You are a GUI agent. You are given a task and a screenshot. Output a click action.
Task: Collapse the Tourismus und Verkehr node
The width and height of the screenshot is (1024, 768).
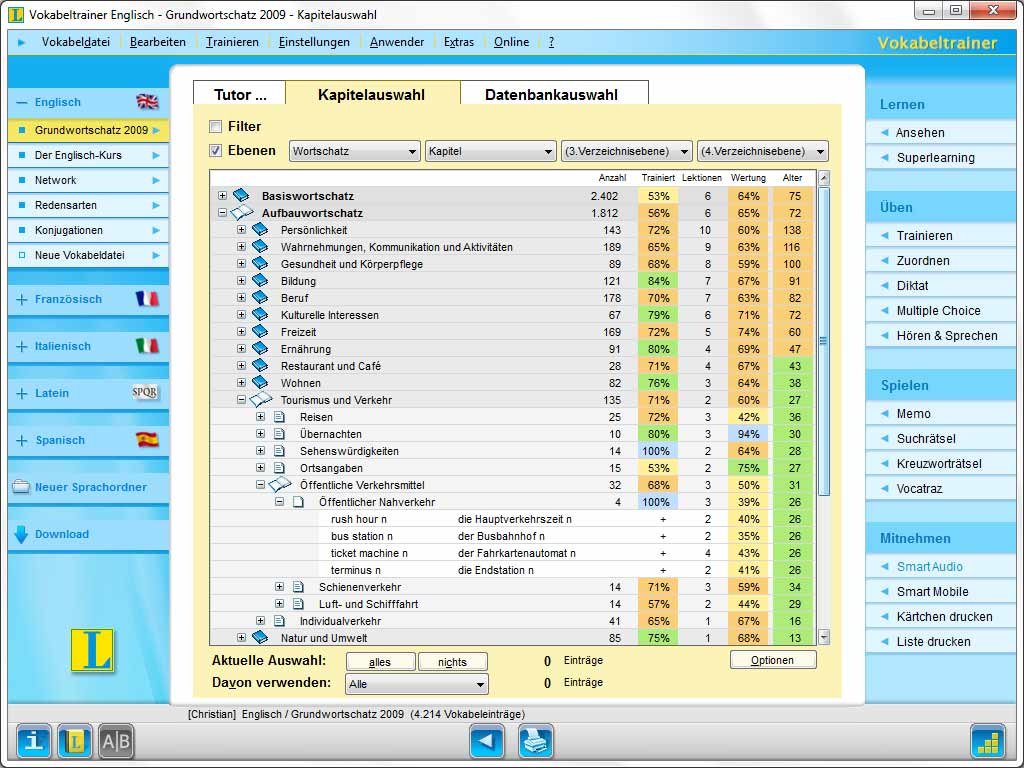[241, 399]
